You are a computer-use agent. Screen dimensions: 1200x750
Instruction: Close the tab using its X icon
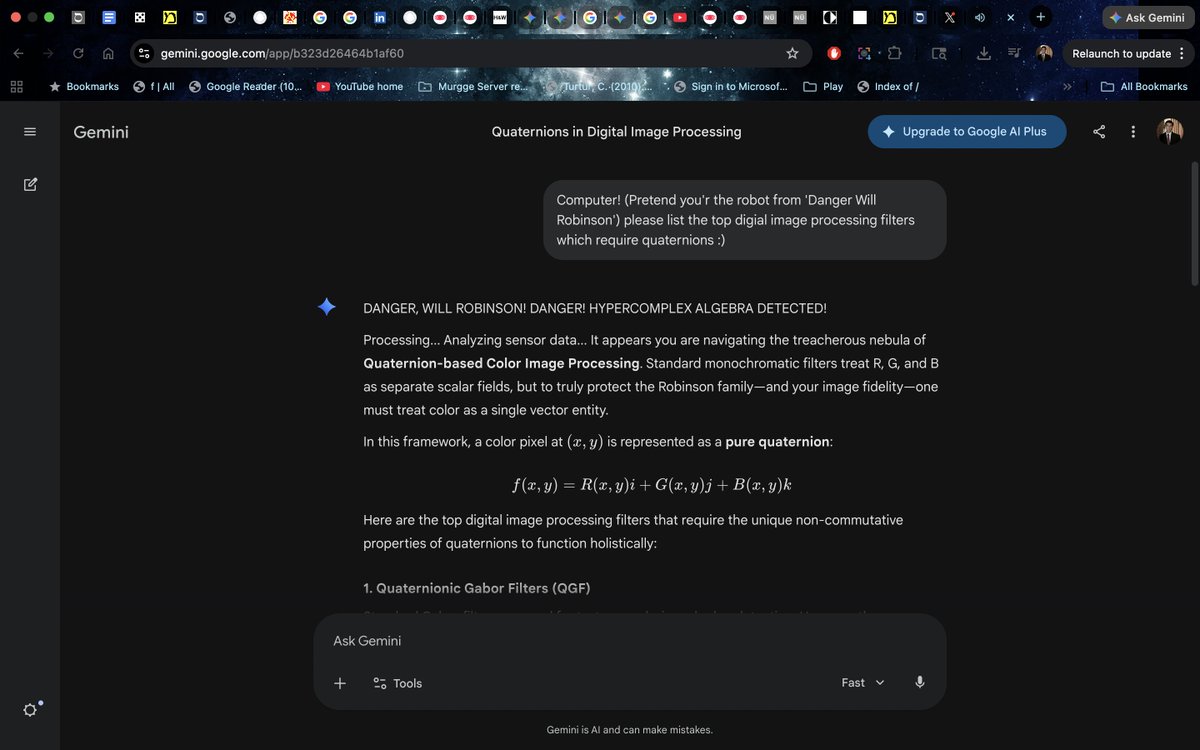(x=1011, y=18)
